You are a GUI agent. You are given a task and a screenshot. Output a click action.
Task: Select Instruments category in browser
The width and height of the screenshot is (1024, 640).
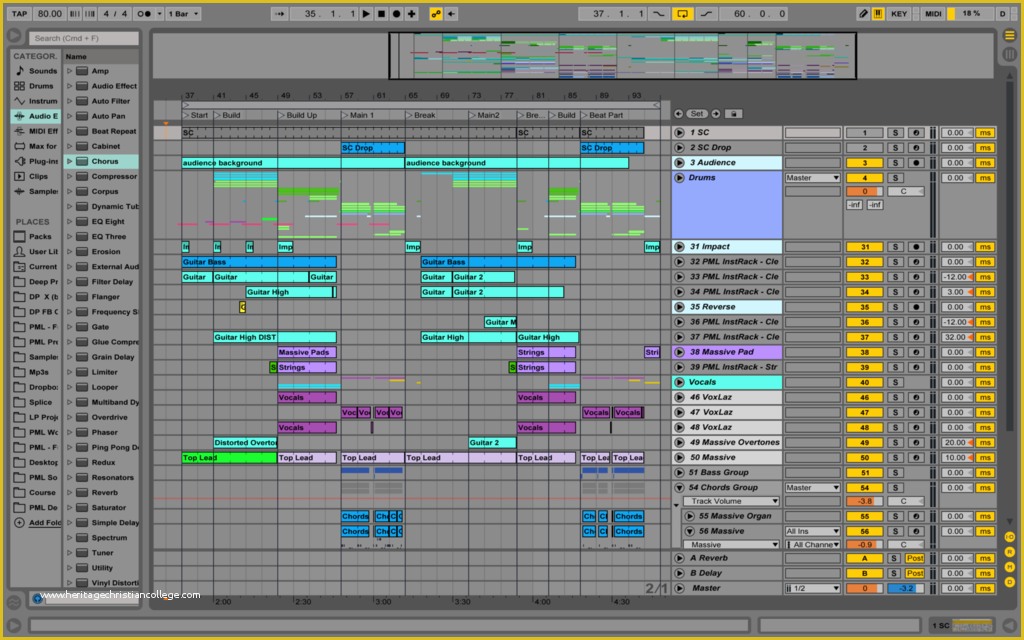(x=37, y=101)
